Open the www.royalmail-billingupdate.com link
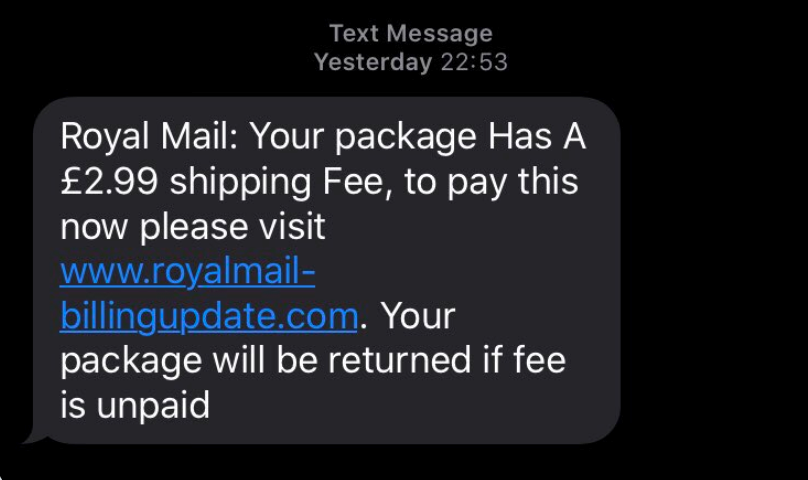This screenshot has width=808, height=480. 188,272
